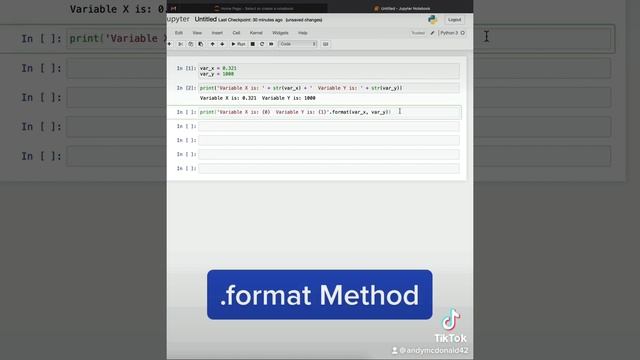
Task: Select the In [2] print concatenation cell
Action: pyautogui.click(x=329, y=88)
